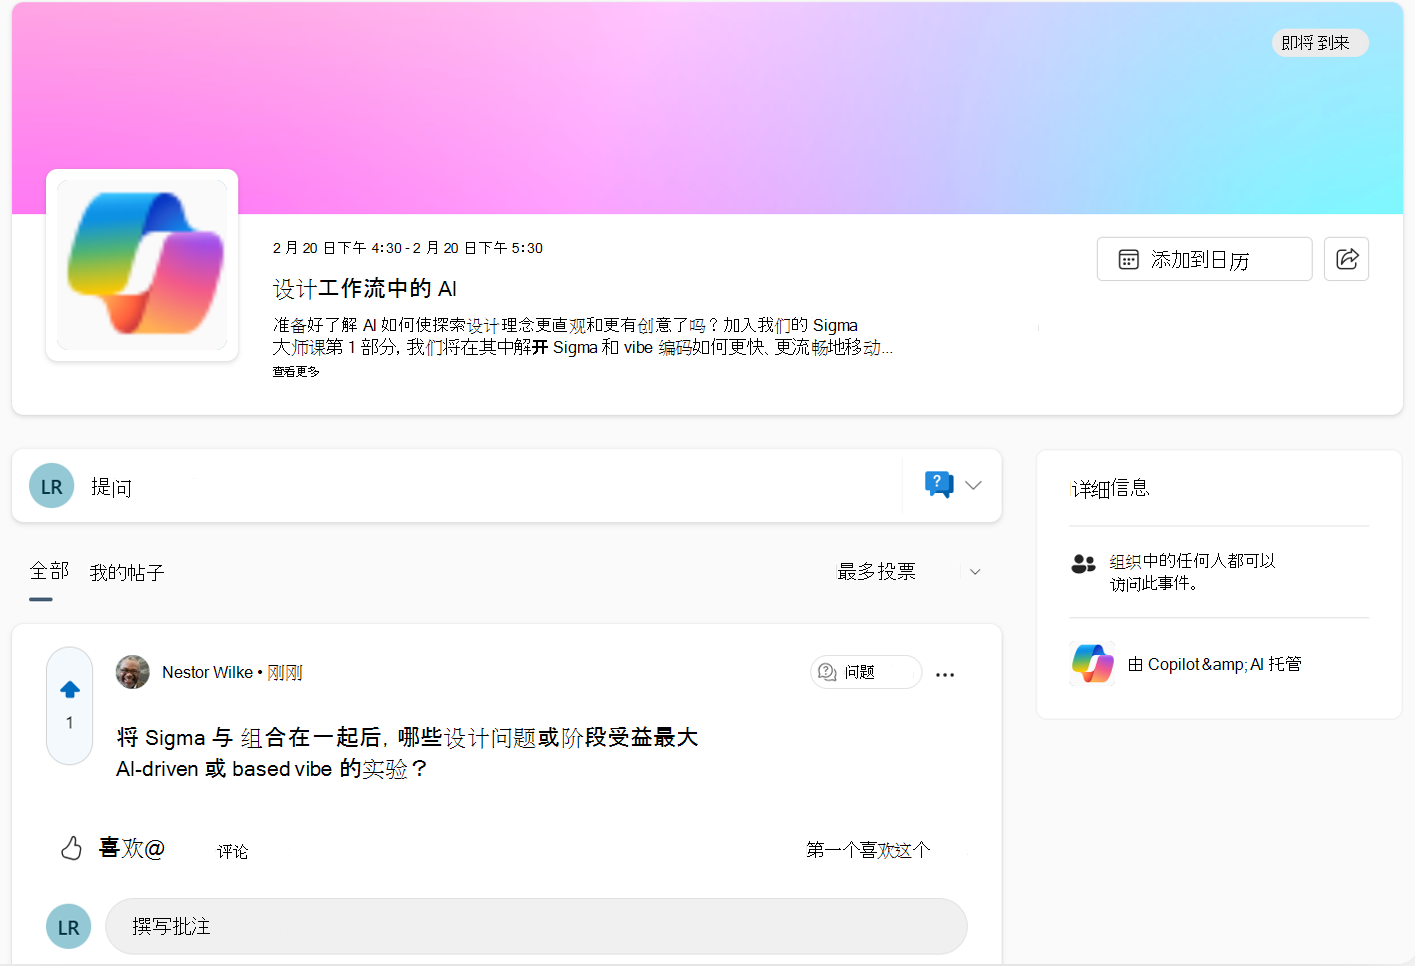Click the event date and time text
This screenshot has height=966, width=1415.
coord(407,248)
